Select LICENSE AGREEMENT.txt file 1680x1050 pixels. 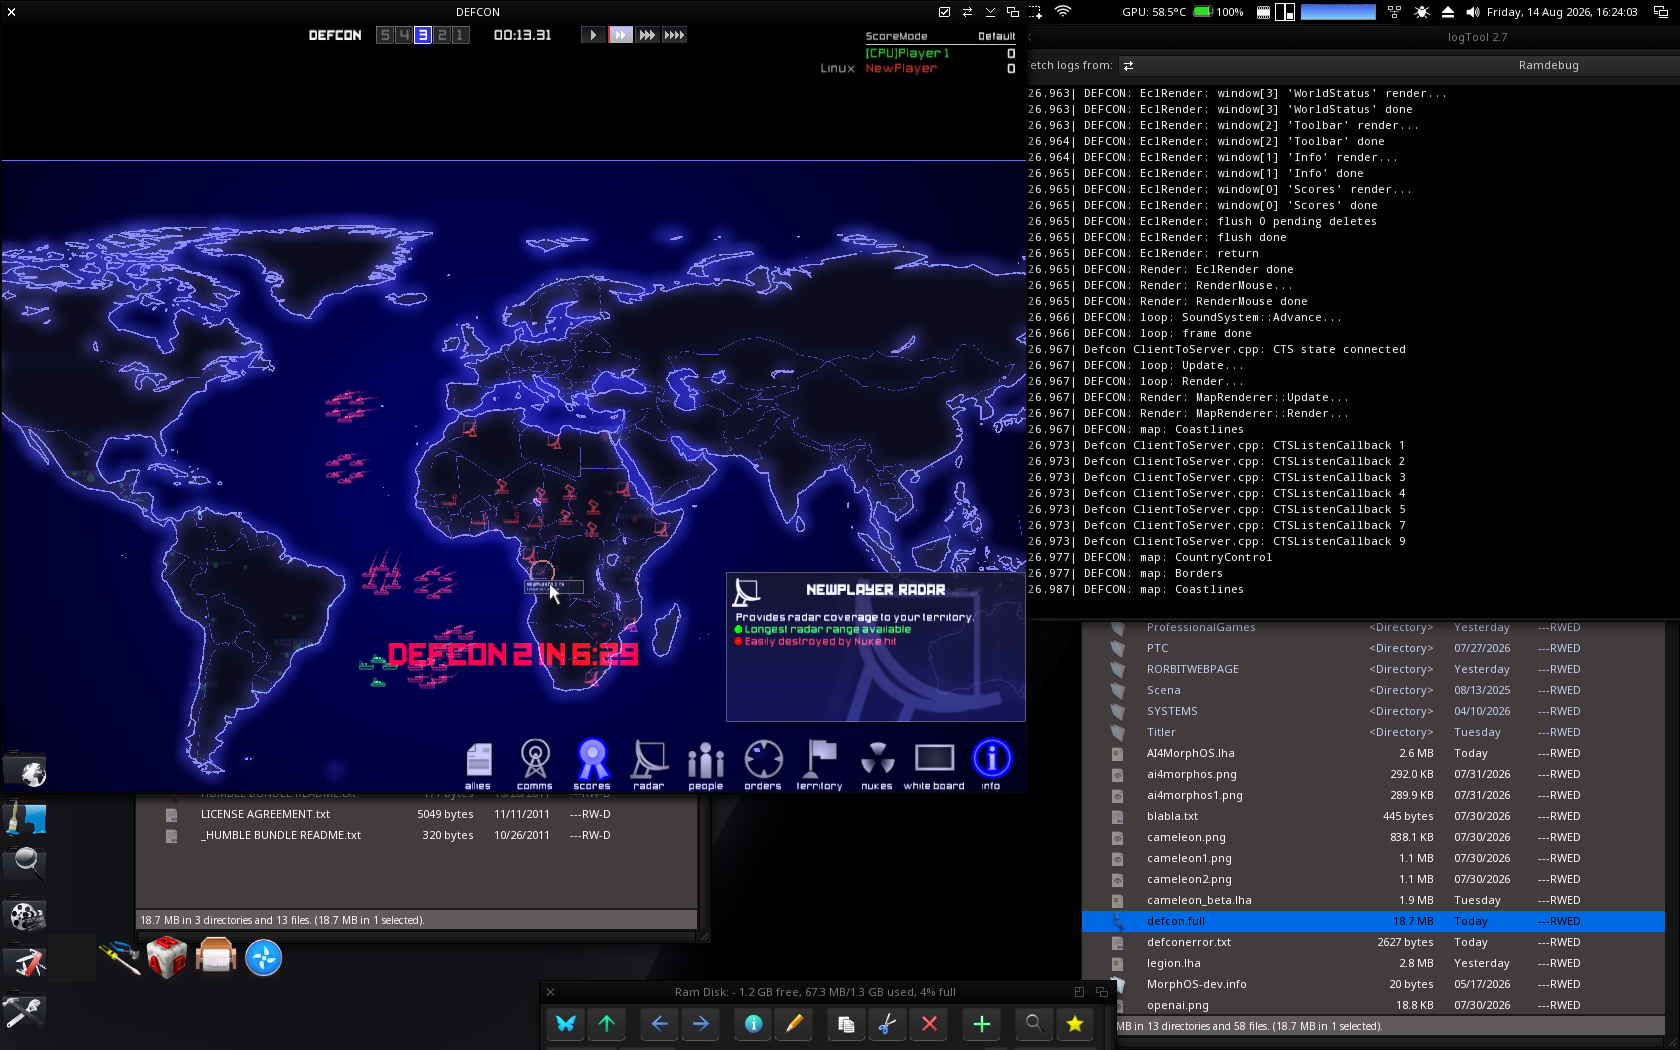point(416,814)
